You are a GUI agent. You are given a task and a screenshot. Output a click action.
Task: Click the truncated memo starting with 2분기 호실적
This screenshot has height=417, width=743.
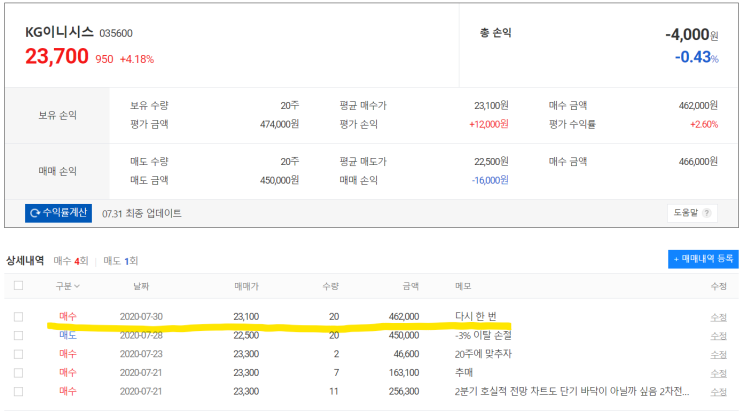click(570, 391)
